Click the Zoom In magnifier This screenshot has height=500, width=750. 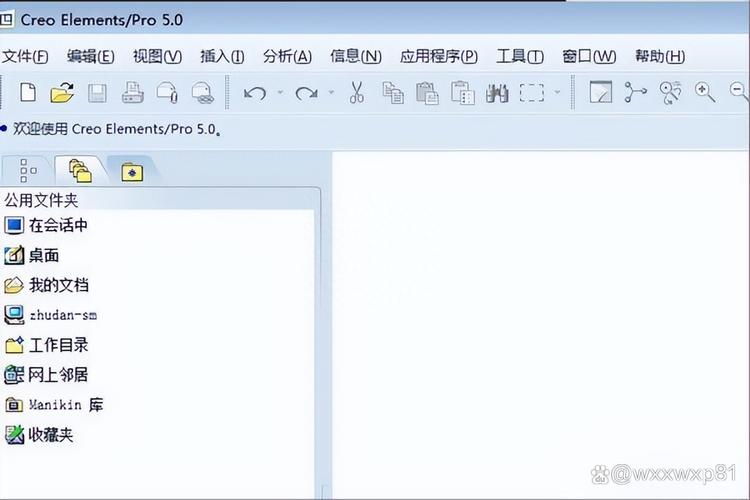pyautogui.click(x=705, y=92)
